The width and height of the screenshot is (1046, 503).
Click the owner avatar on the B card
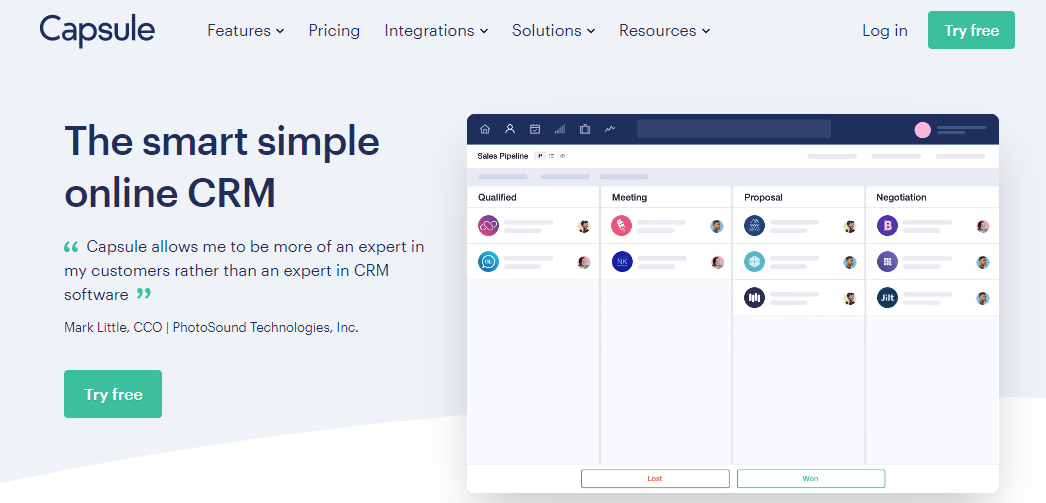point(983,226)
